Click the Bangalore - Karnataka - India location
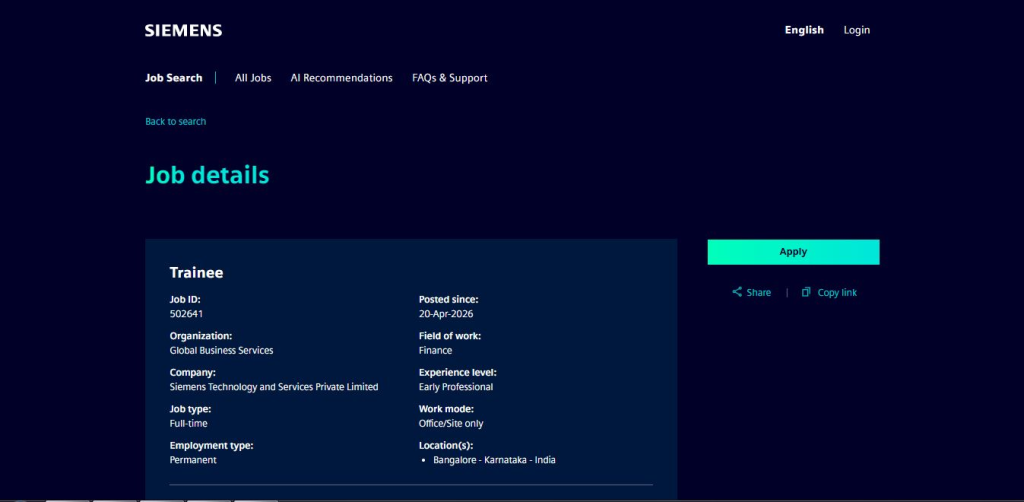This screenshot has height=502, width=1024. [494, 460]
